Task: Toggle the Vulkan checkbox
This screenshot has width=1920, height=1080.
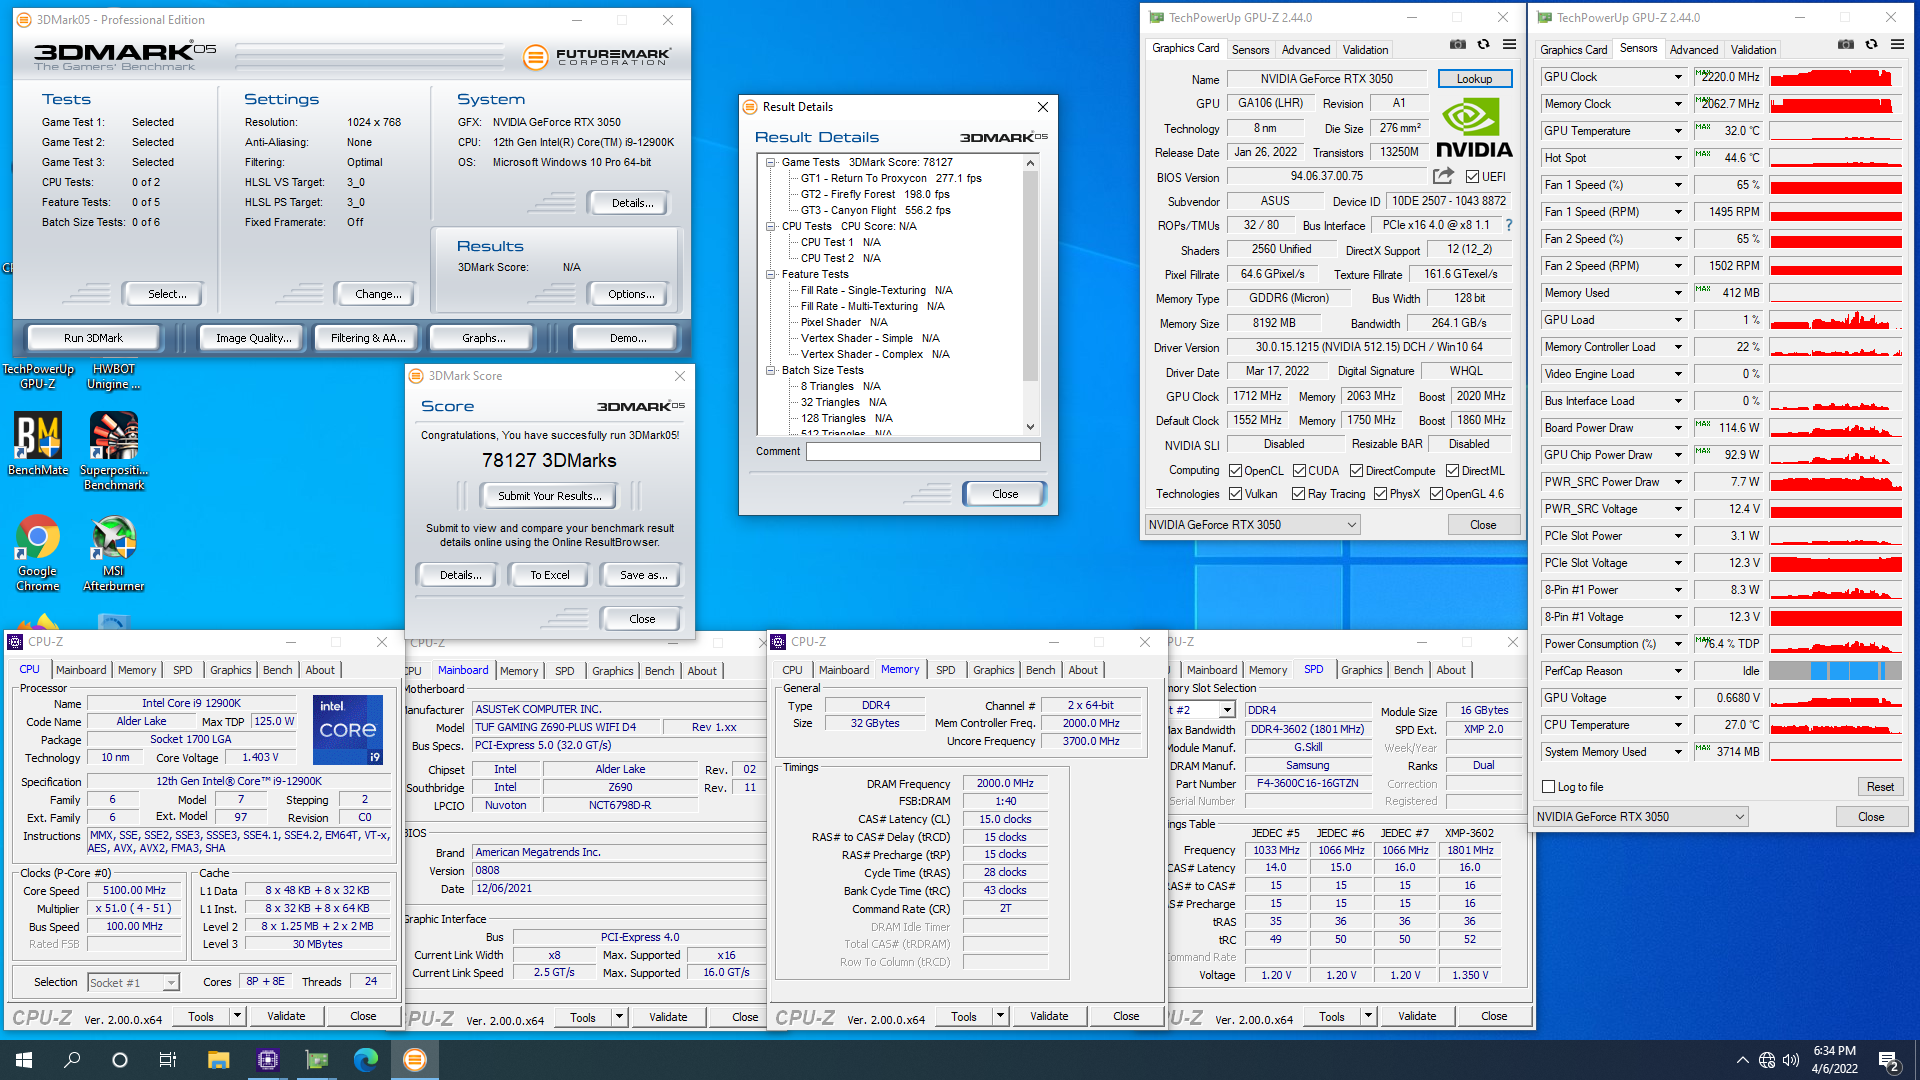Action: (1236, 494)
